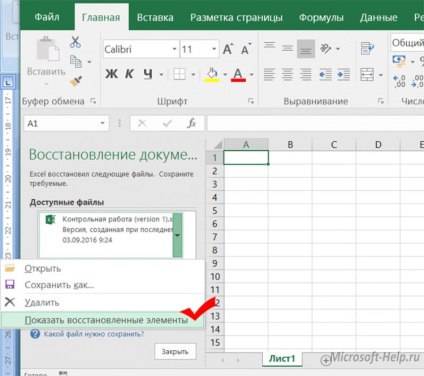
Task: Switch to the Формулы tab
Action: click(321, 17)
